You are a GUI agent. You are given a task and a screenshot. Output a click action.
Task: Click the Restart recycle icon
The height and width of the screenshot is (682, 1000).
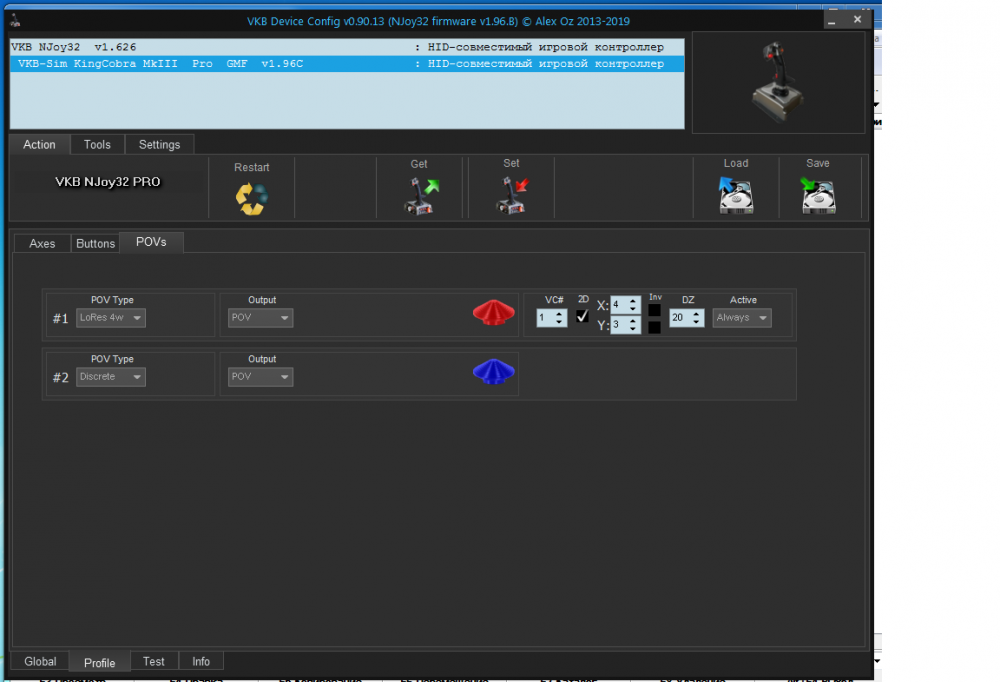(251, 199)
